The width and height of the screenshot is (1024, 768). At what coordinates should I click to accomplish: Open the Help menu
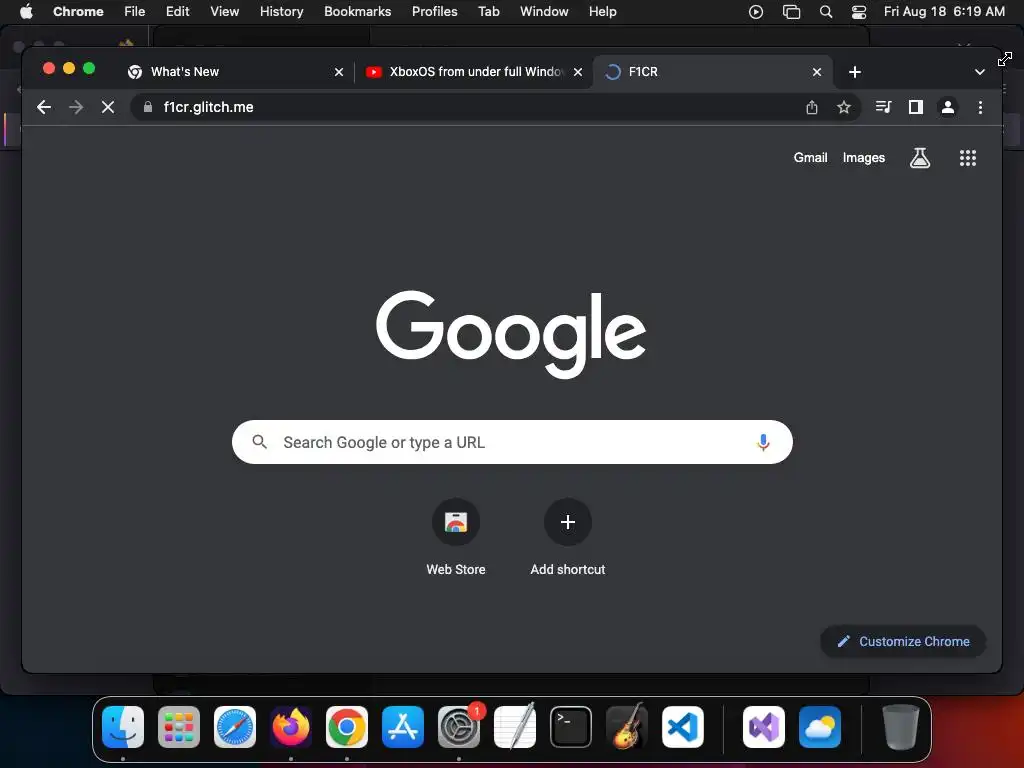coord(602,12)
